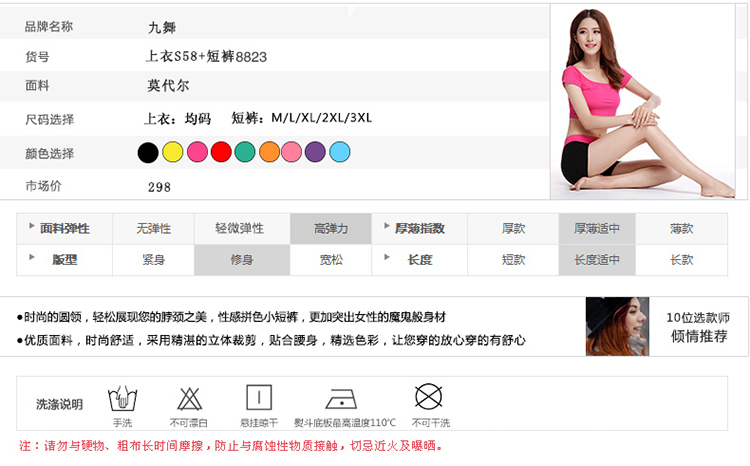Screen dimensions: 750x466
Task: Click the do-not-dry-clean (不可干洗) circle icon
Action: (429, 395)
